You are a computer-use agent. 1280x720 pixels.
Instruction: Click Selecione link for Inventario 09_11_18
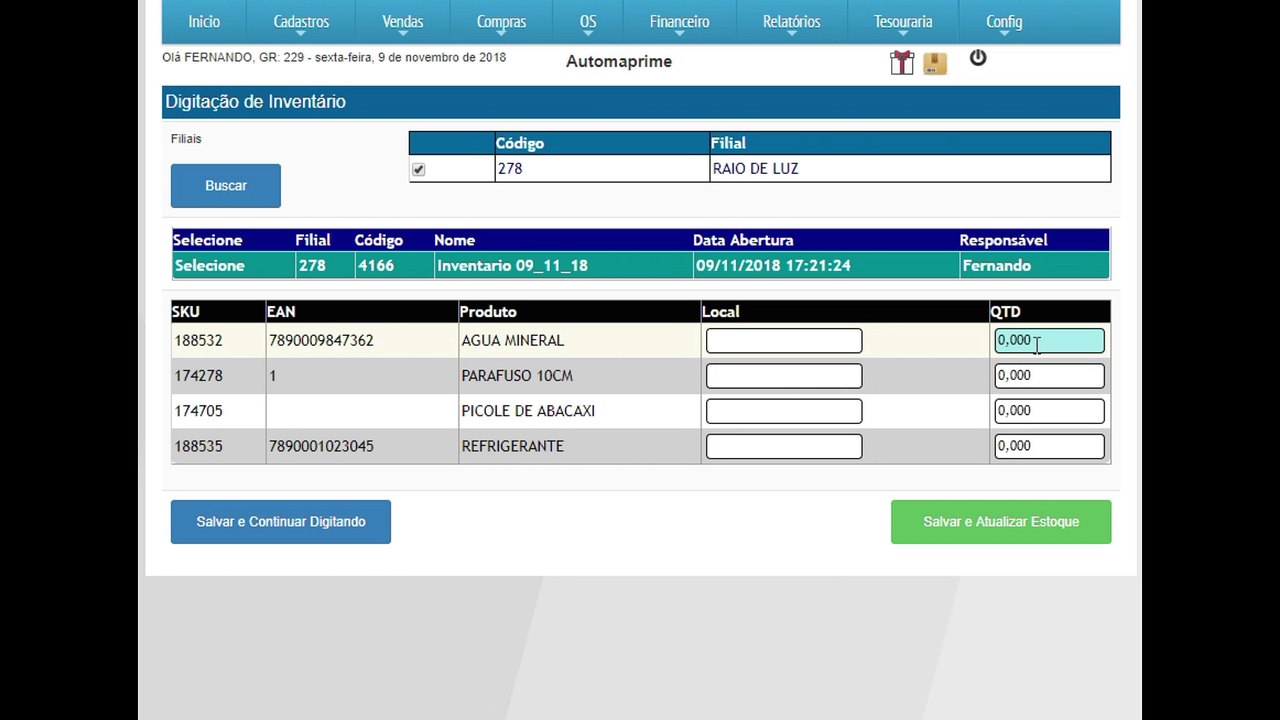coord(210,266)
